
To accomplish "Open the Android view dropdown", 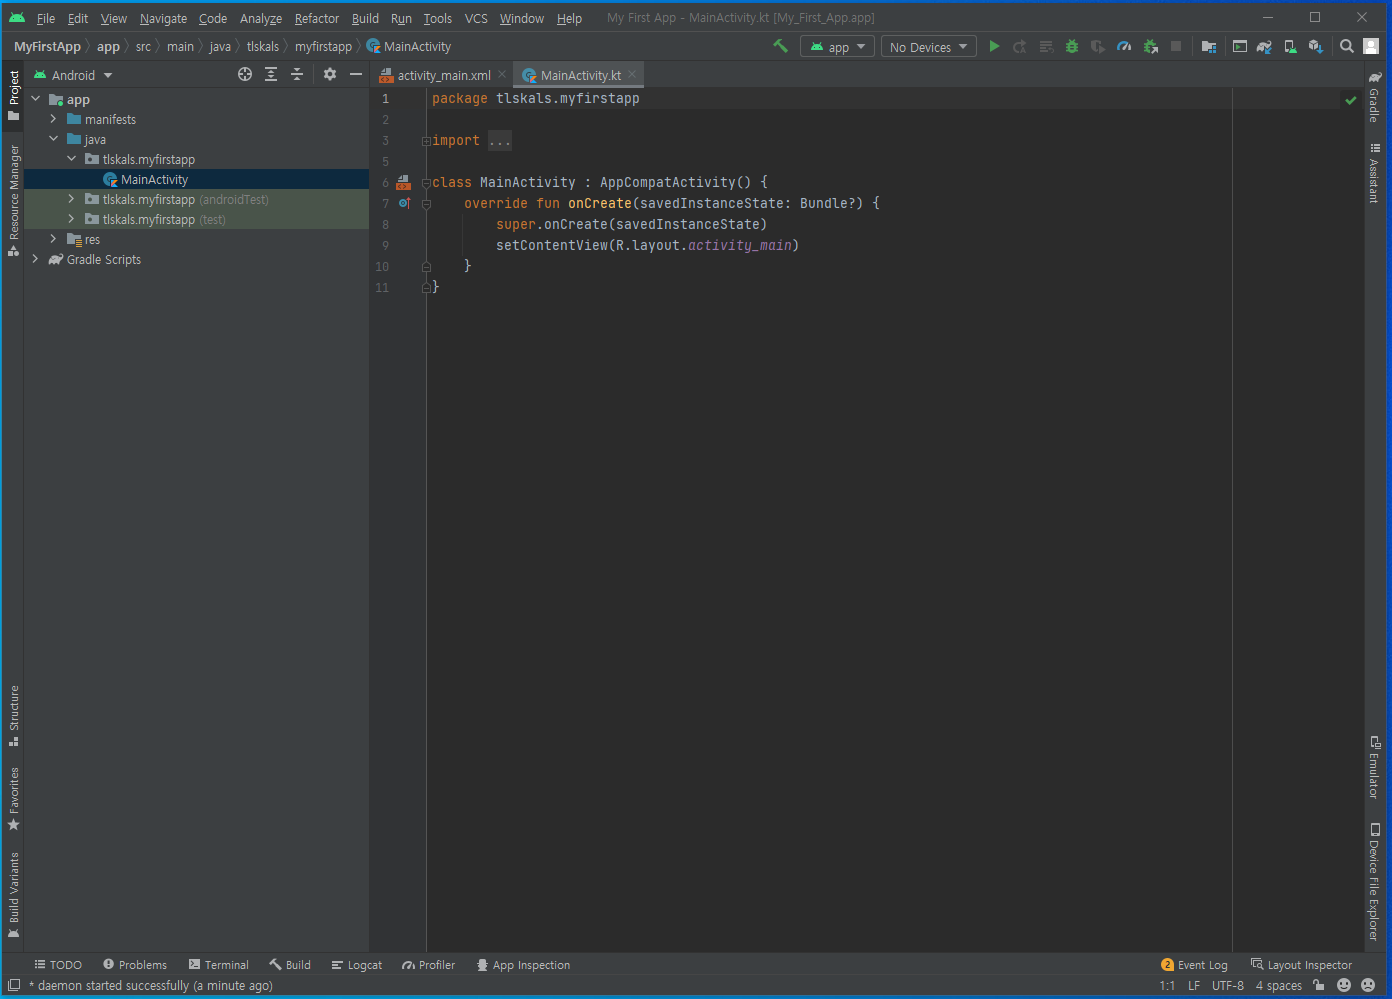I will point(73,75).
